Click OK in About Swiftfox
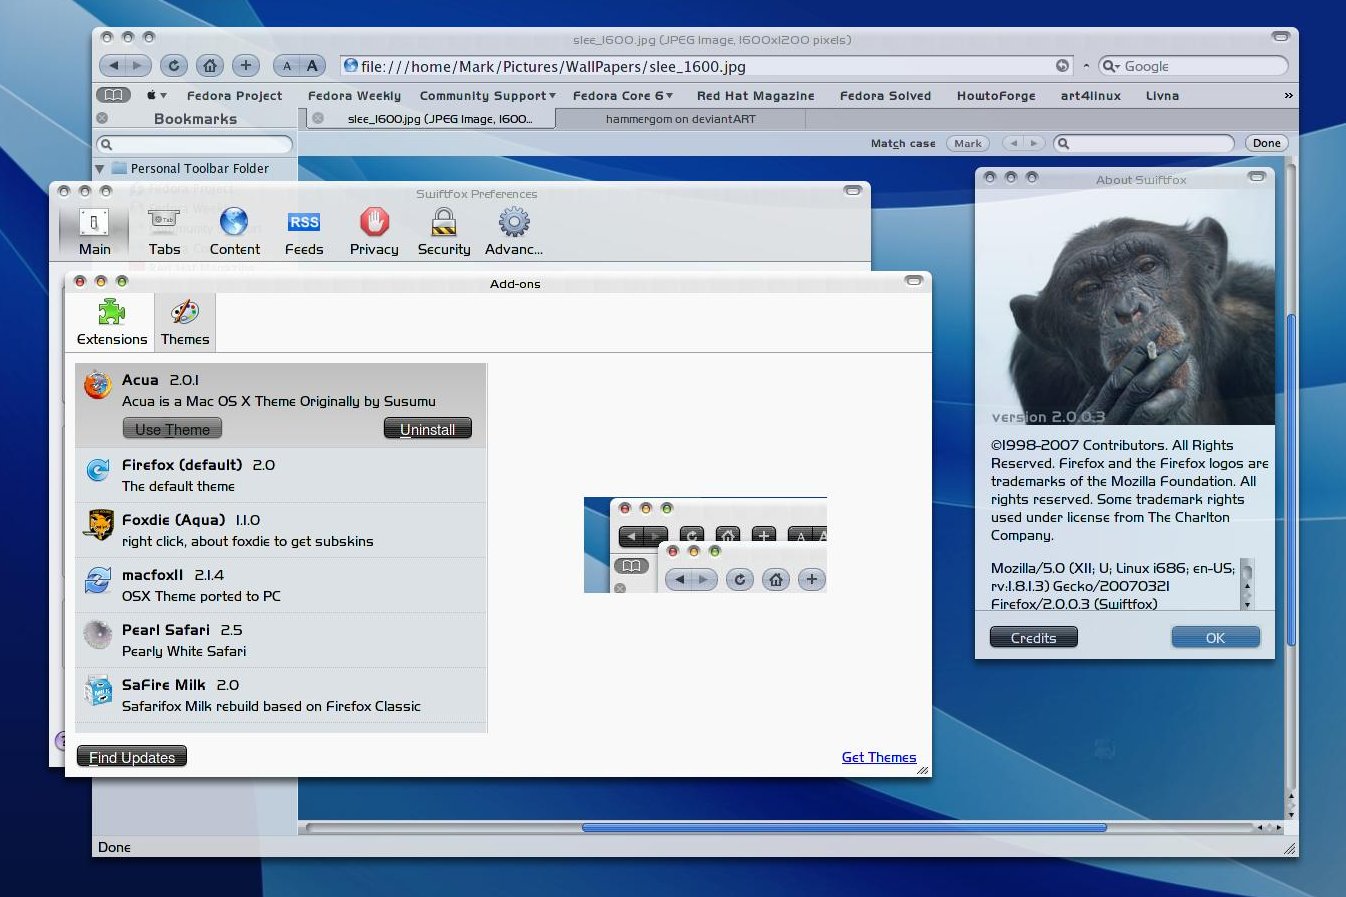1346x897 pixels. pos(1215,637)
